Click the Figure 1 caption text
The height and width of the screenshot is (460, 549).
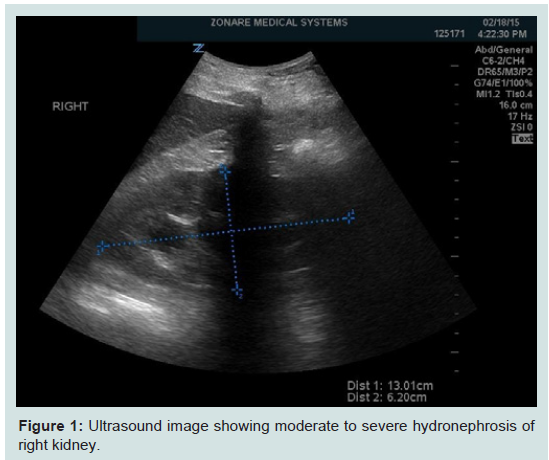tap(277, 435)
